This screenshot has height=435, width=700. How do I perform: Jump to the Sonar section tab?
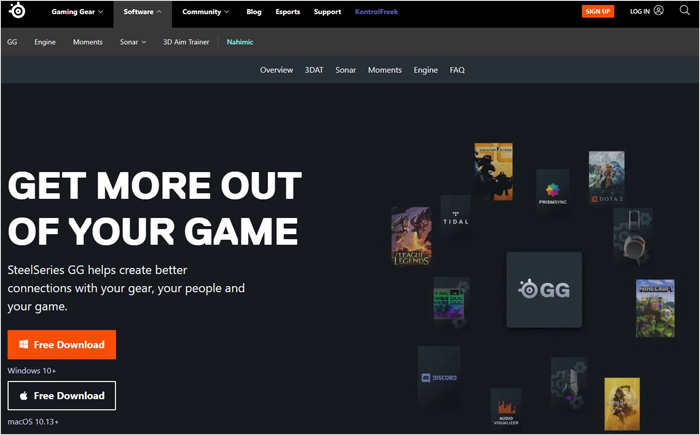click(346, 70)
